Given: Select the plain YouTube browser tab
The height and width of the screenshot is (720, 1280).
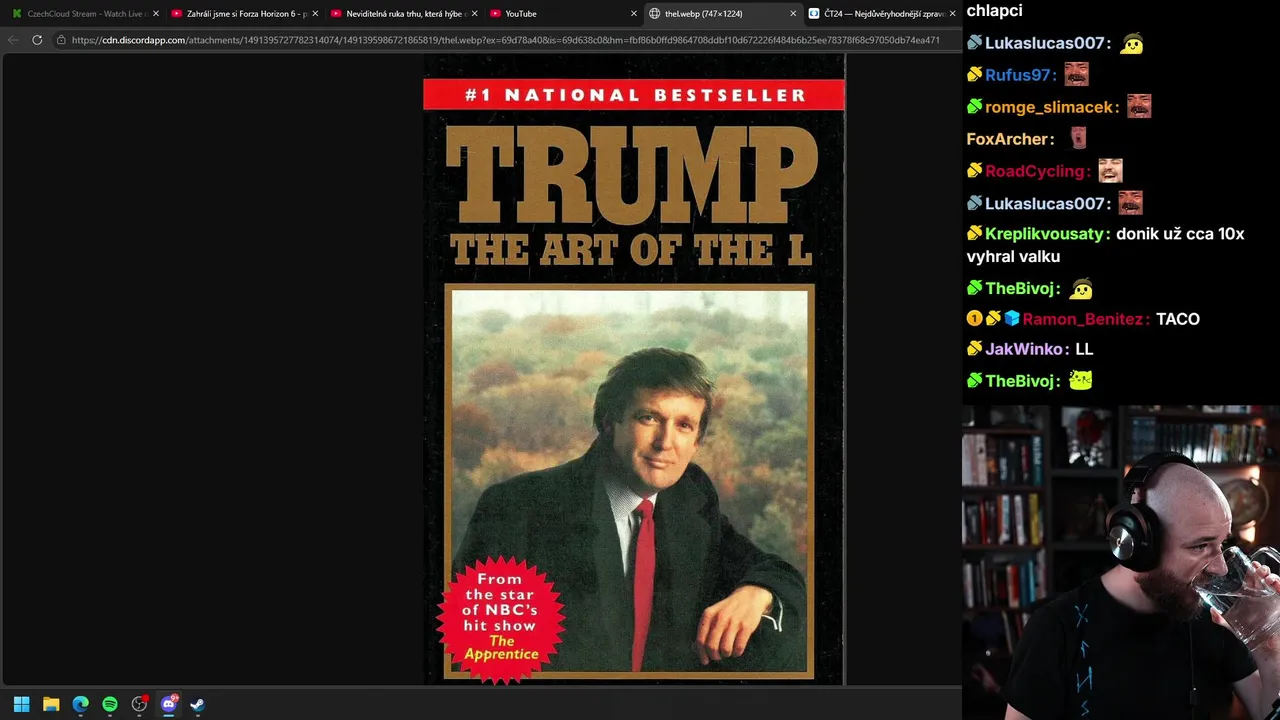Looking at the screenshot, I should point(562,14).
